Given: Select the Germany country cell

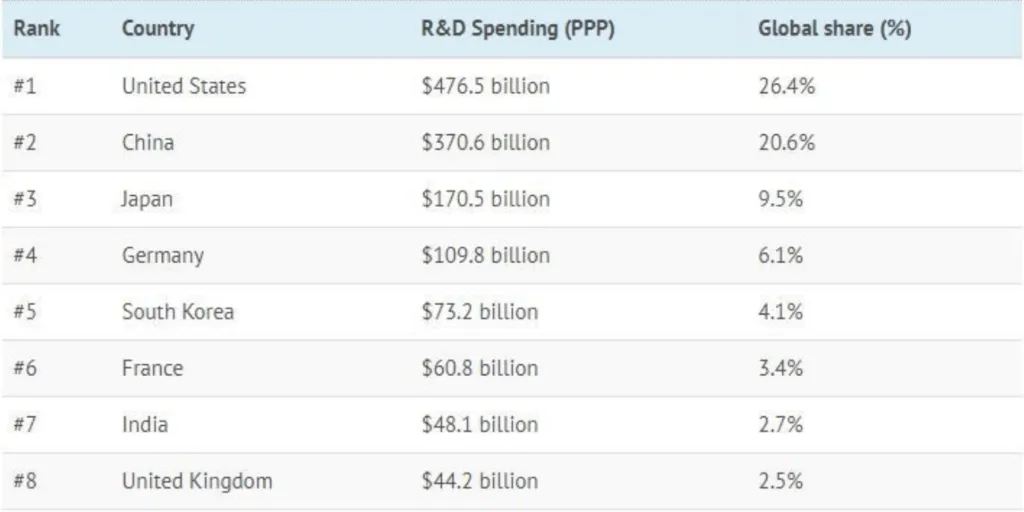Looking at the screenshot, I should 163,255.
